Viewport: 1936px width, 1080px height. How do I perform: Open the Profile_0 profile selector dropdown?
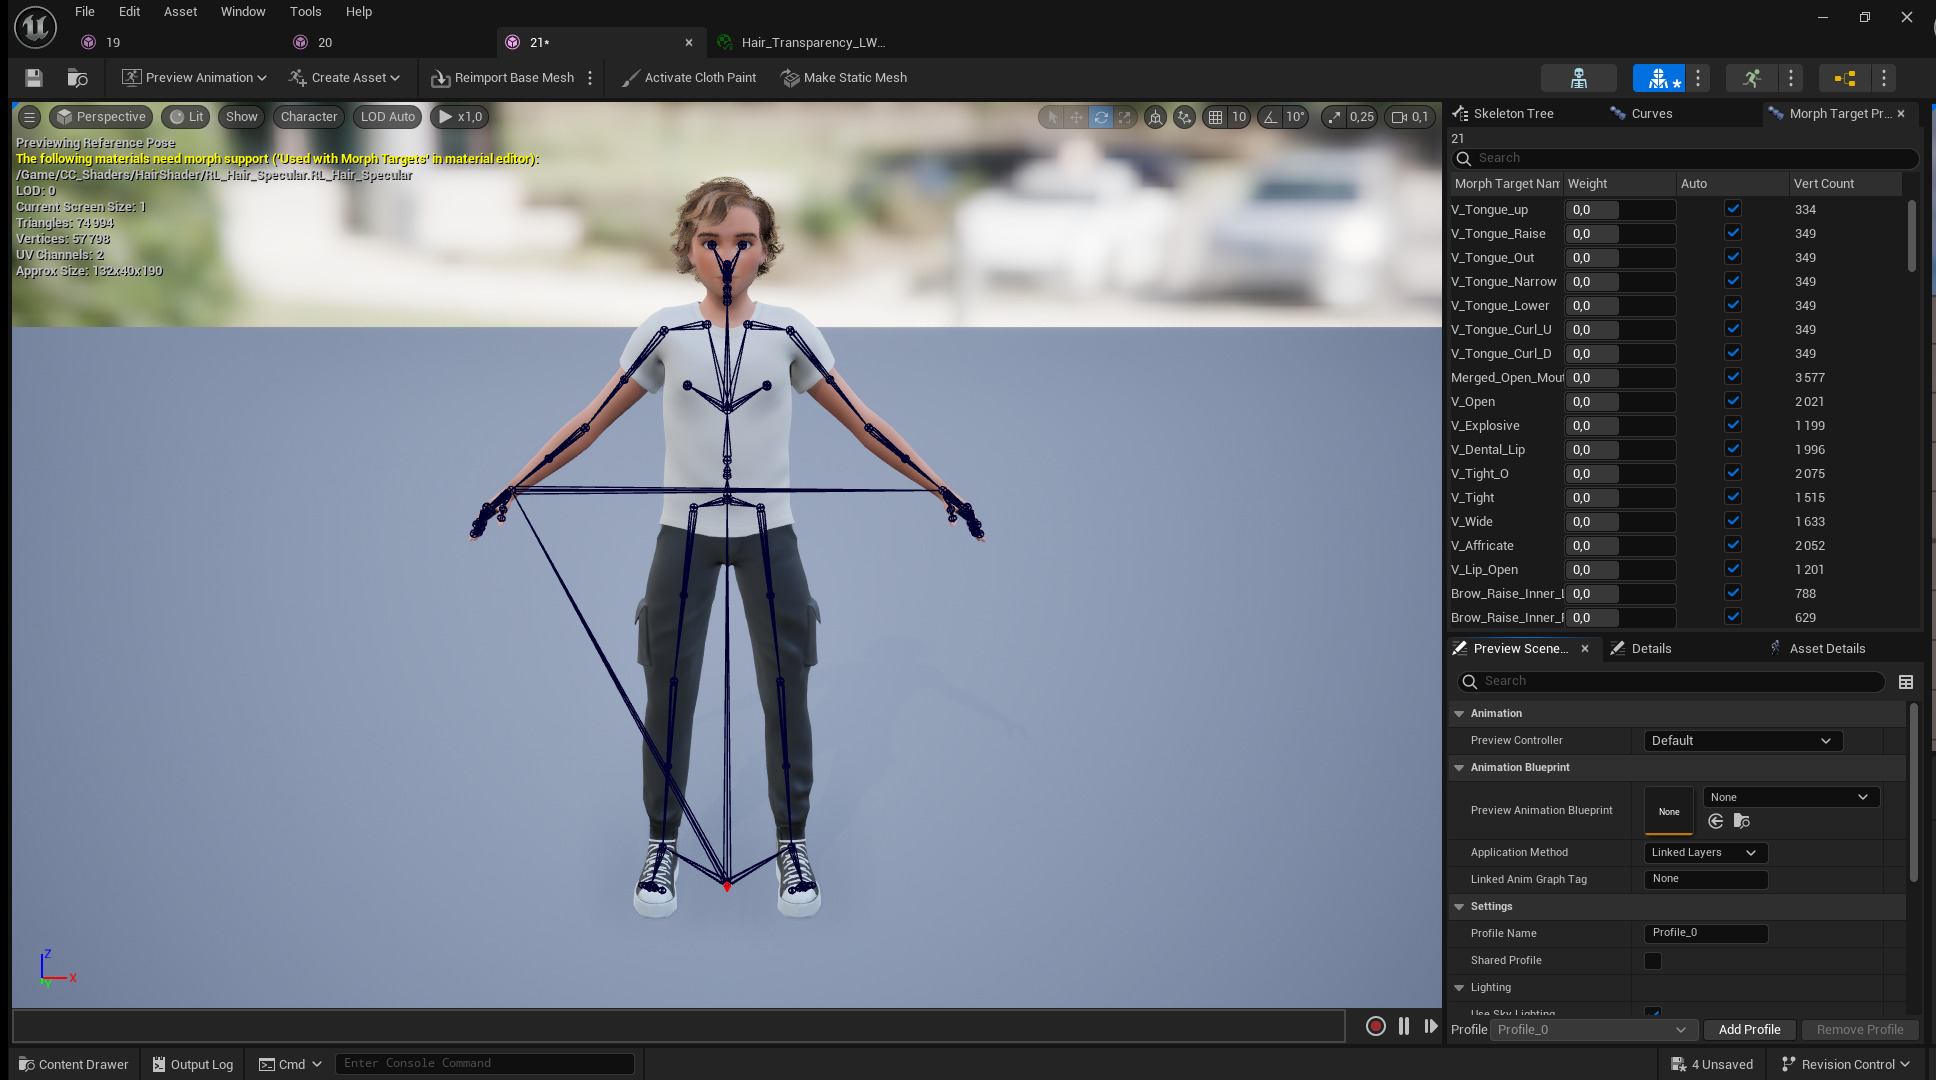pyautogui.click(x=1593, y=1030)
